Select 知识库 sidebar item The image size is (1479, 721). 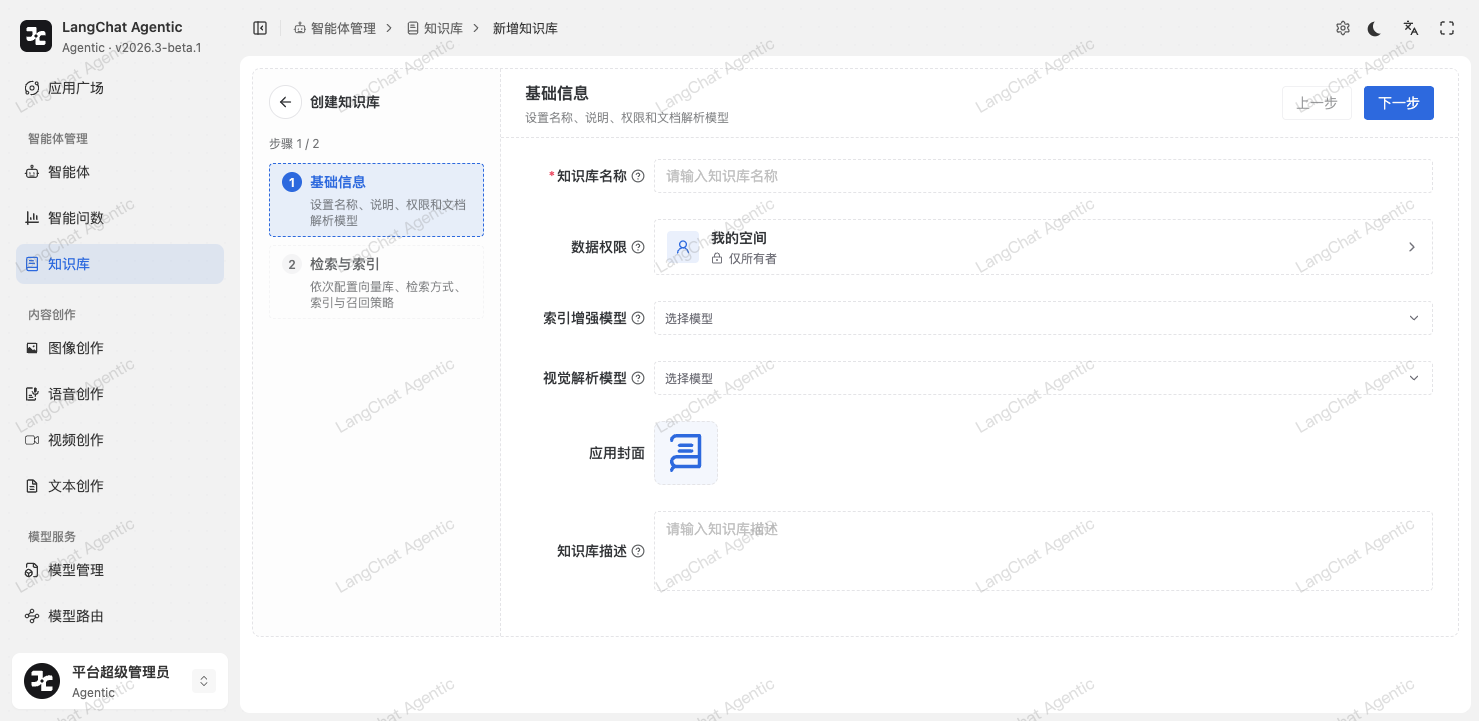click(x=120, y=264)
